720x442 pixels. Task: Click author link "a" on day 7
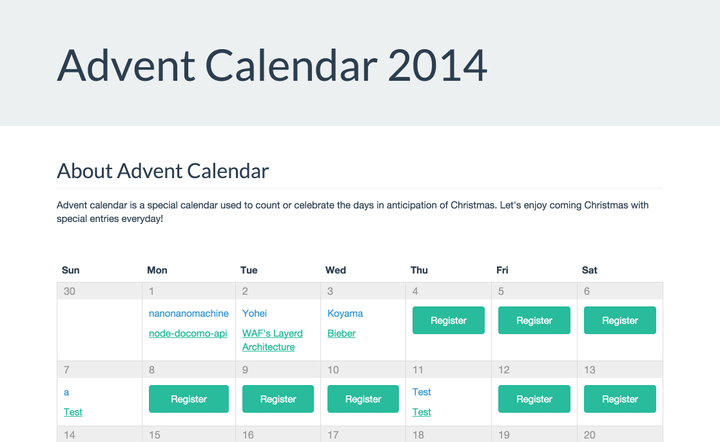[x=66, y=392]
